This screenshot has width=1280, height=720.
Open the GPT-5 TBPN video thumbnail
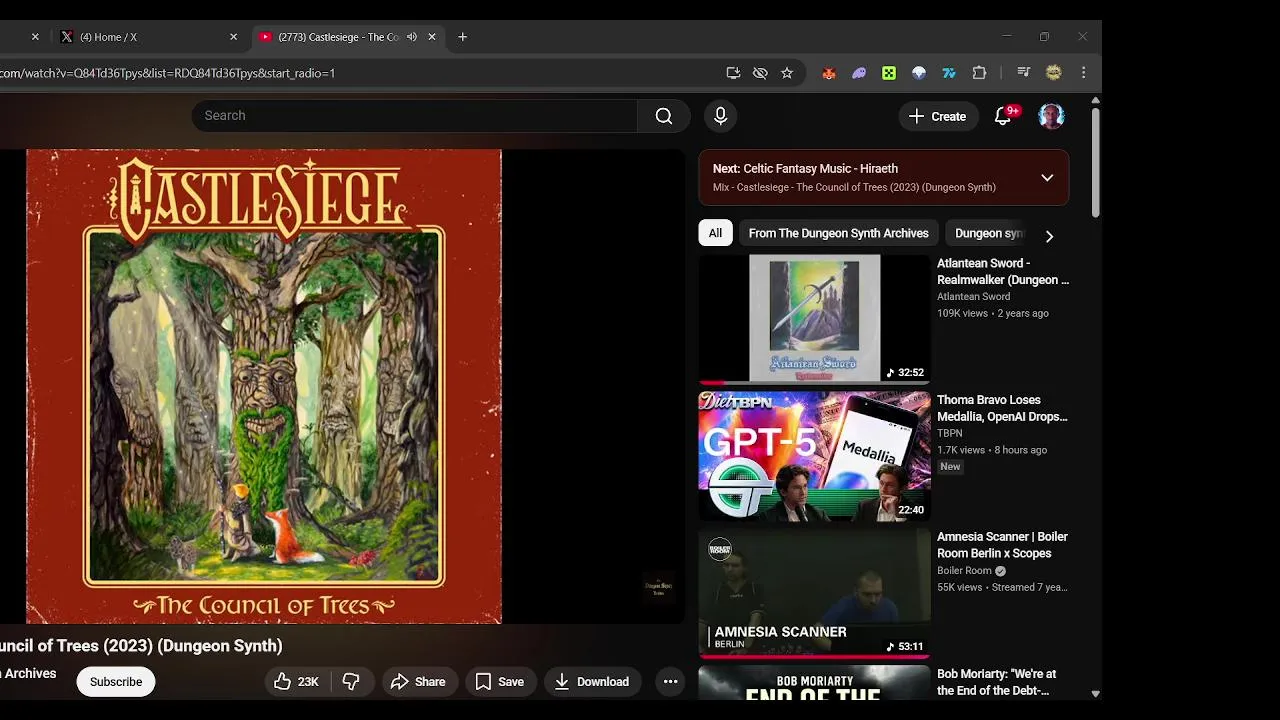[814, 456]
